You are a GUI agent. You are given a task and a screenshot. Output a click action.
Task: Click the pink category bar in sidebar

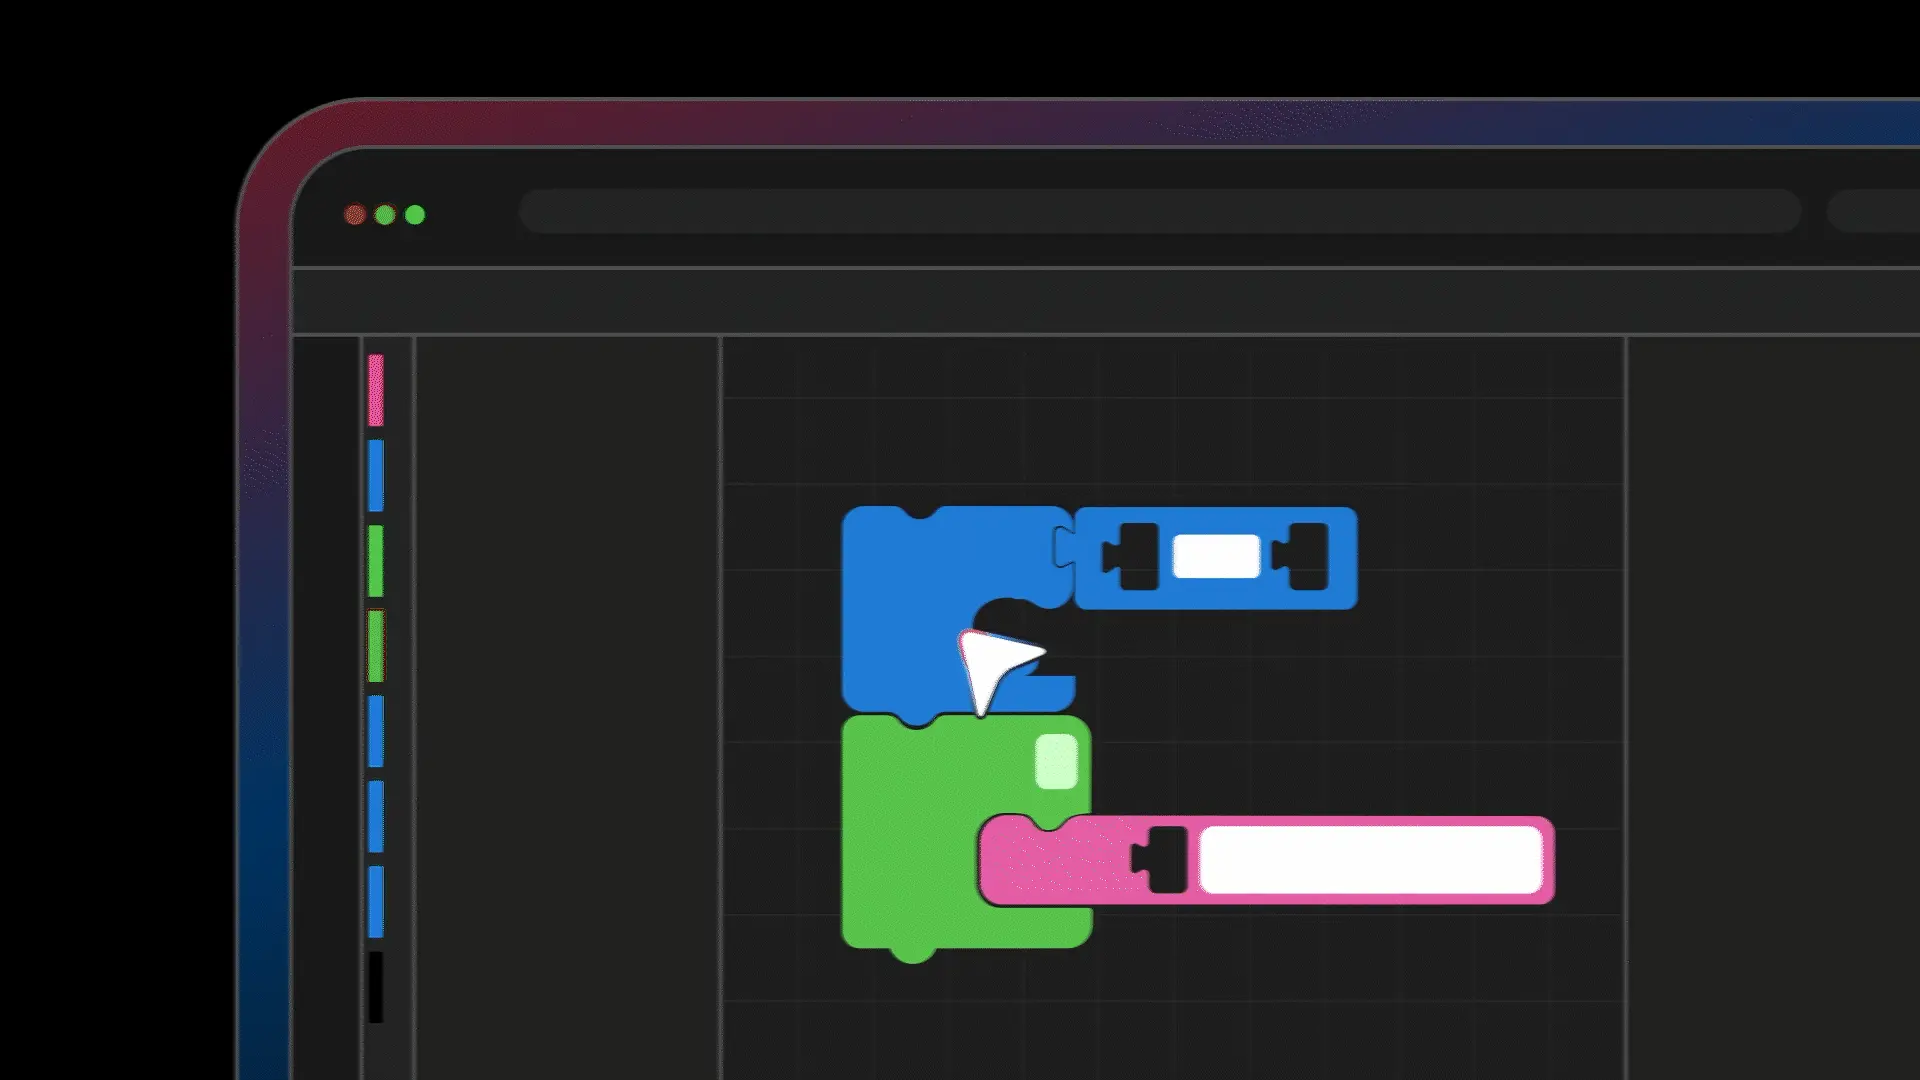click(376, 390)
